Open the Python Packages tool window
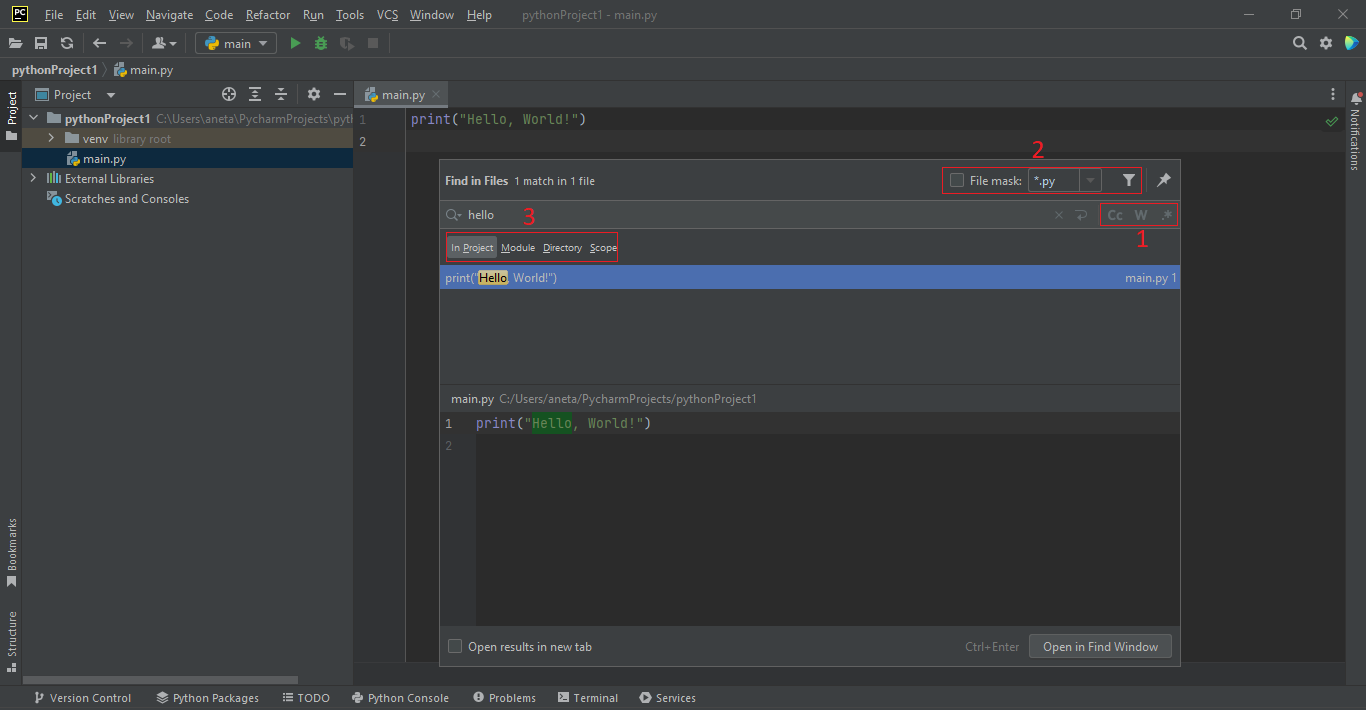Screen dimensions: 1366x710 (207, 697)
